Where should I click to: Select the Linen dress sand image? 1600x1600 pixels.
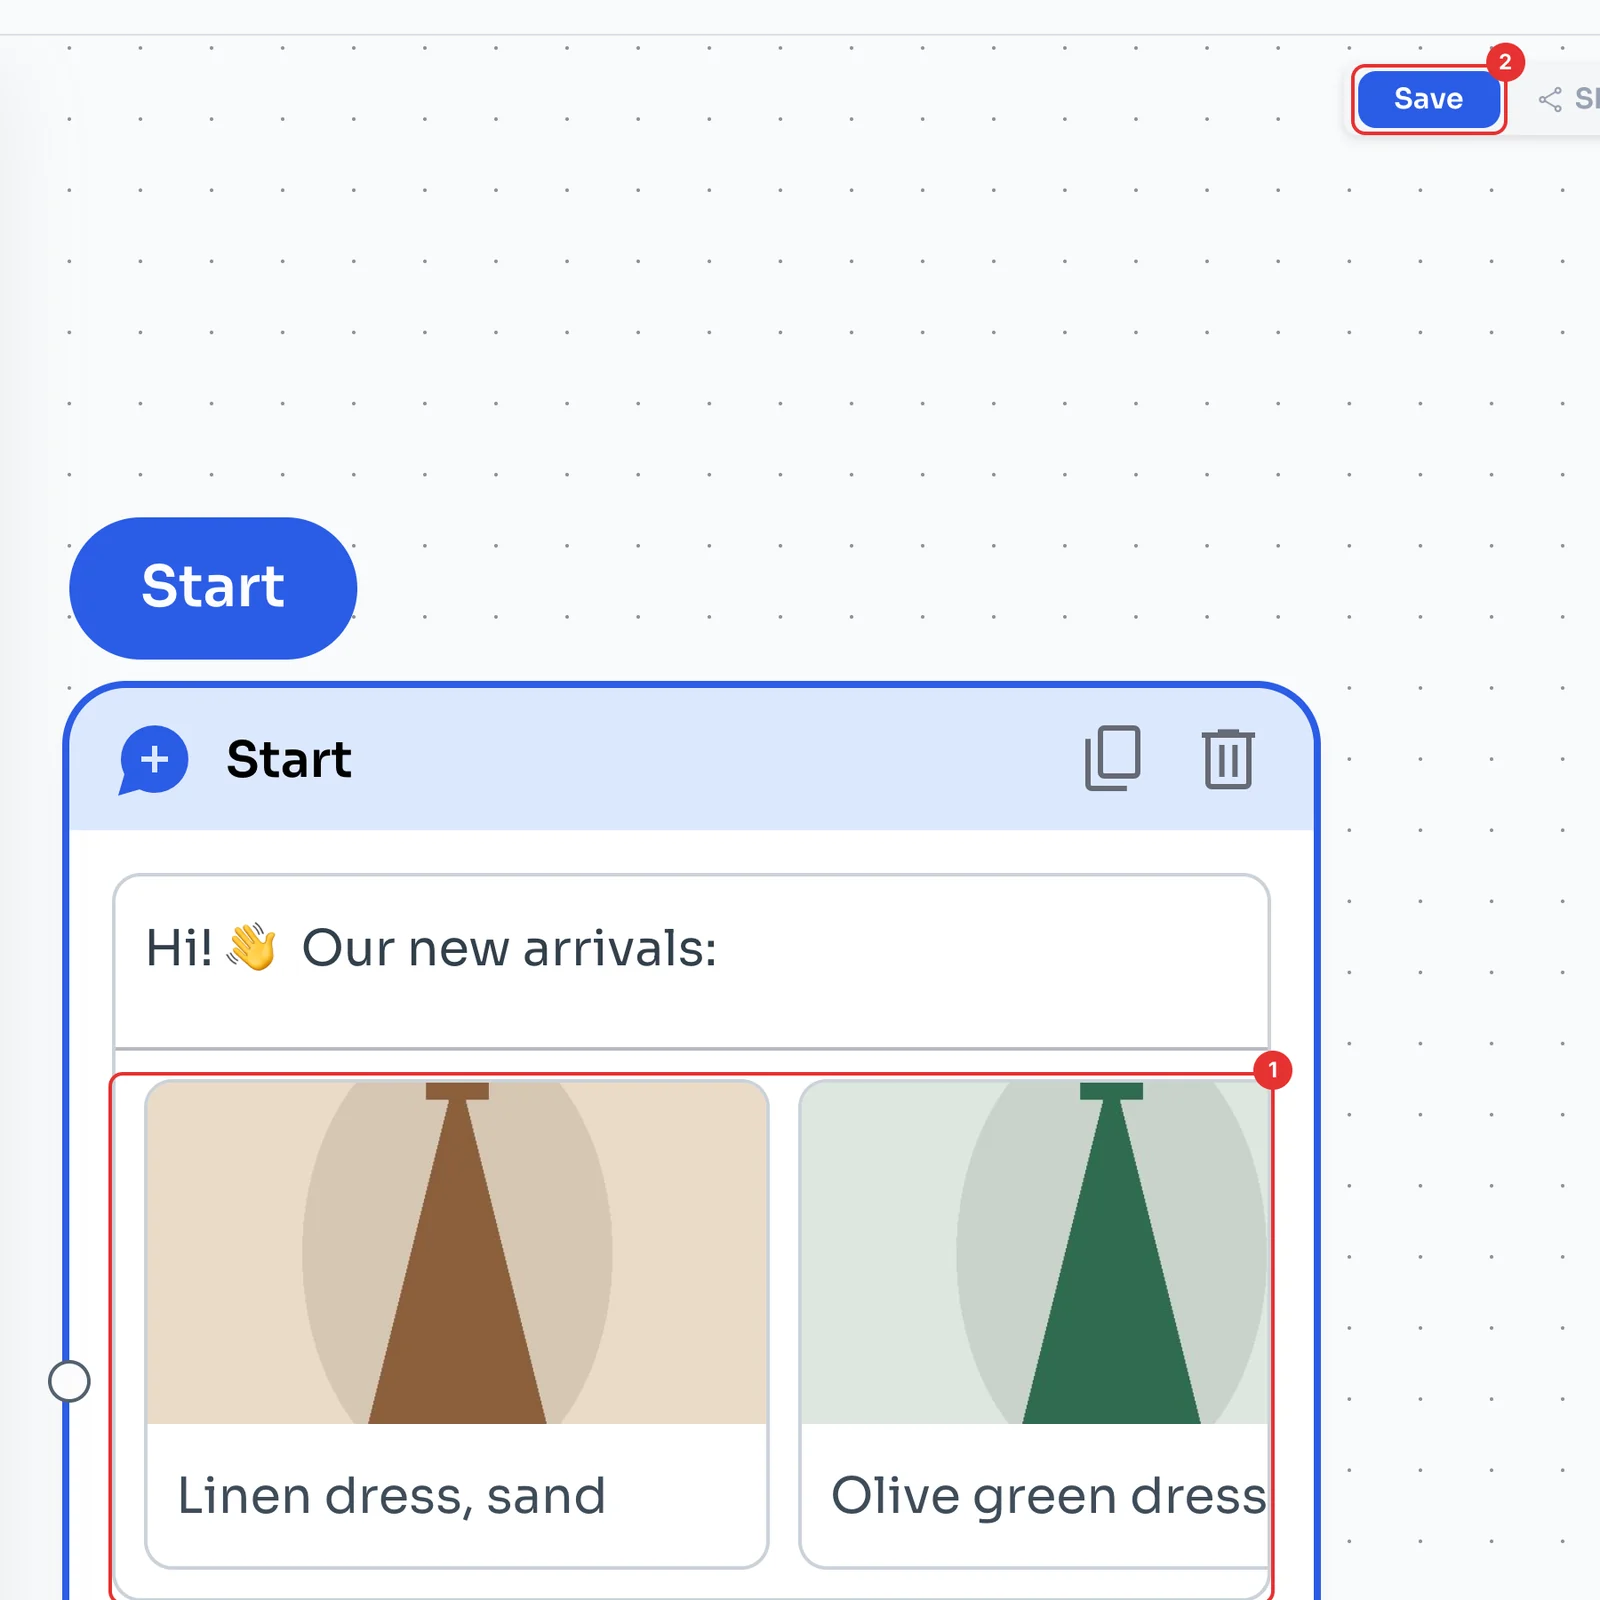tap(457, 1253)
